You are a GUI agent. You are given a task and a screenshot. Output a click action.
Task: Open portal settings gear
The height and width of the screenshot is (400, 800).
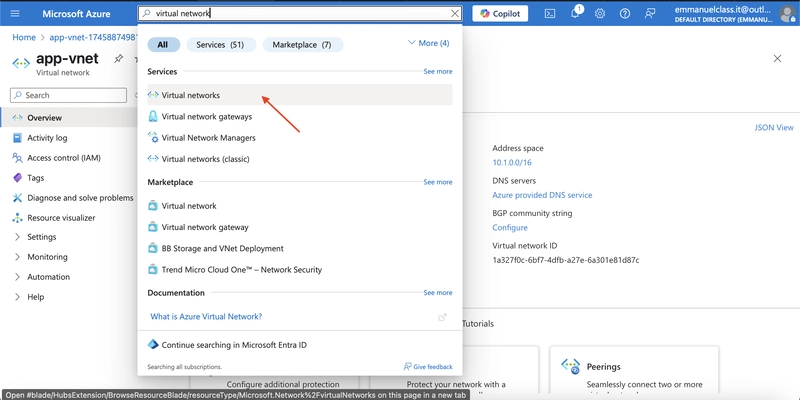point(600,14)
